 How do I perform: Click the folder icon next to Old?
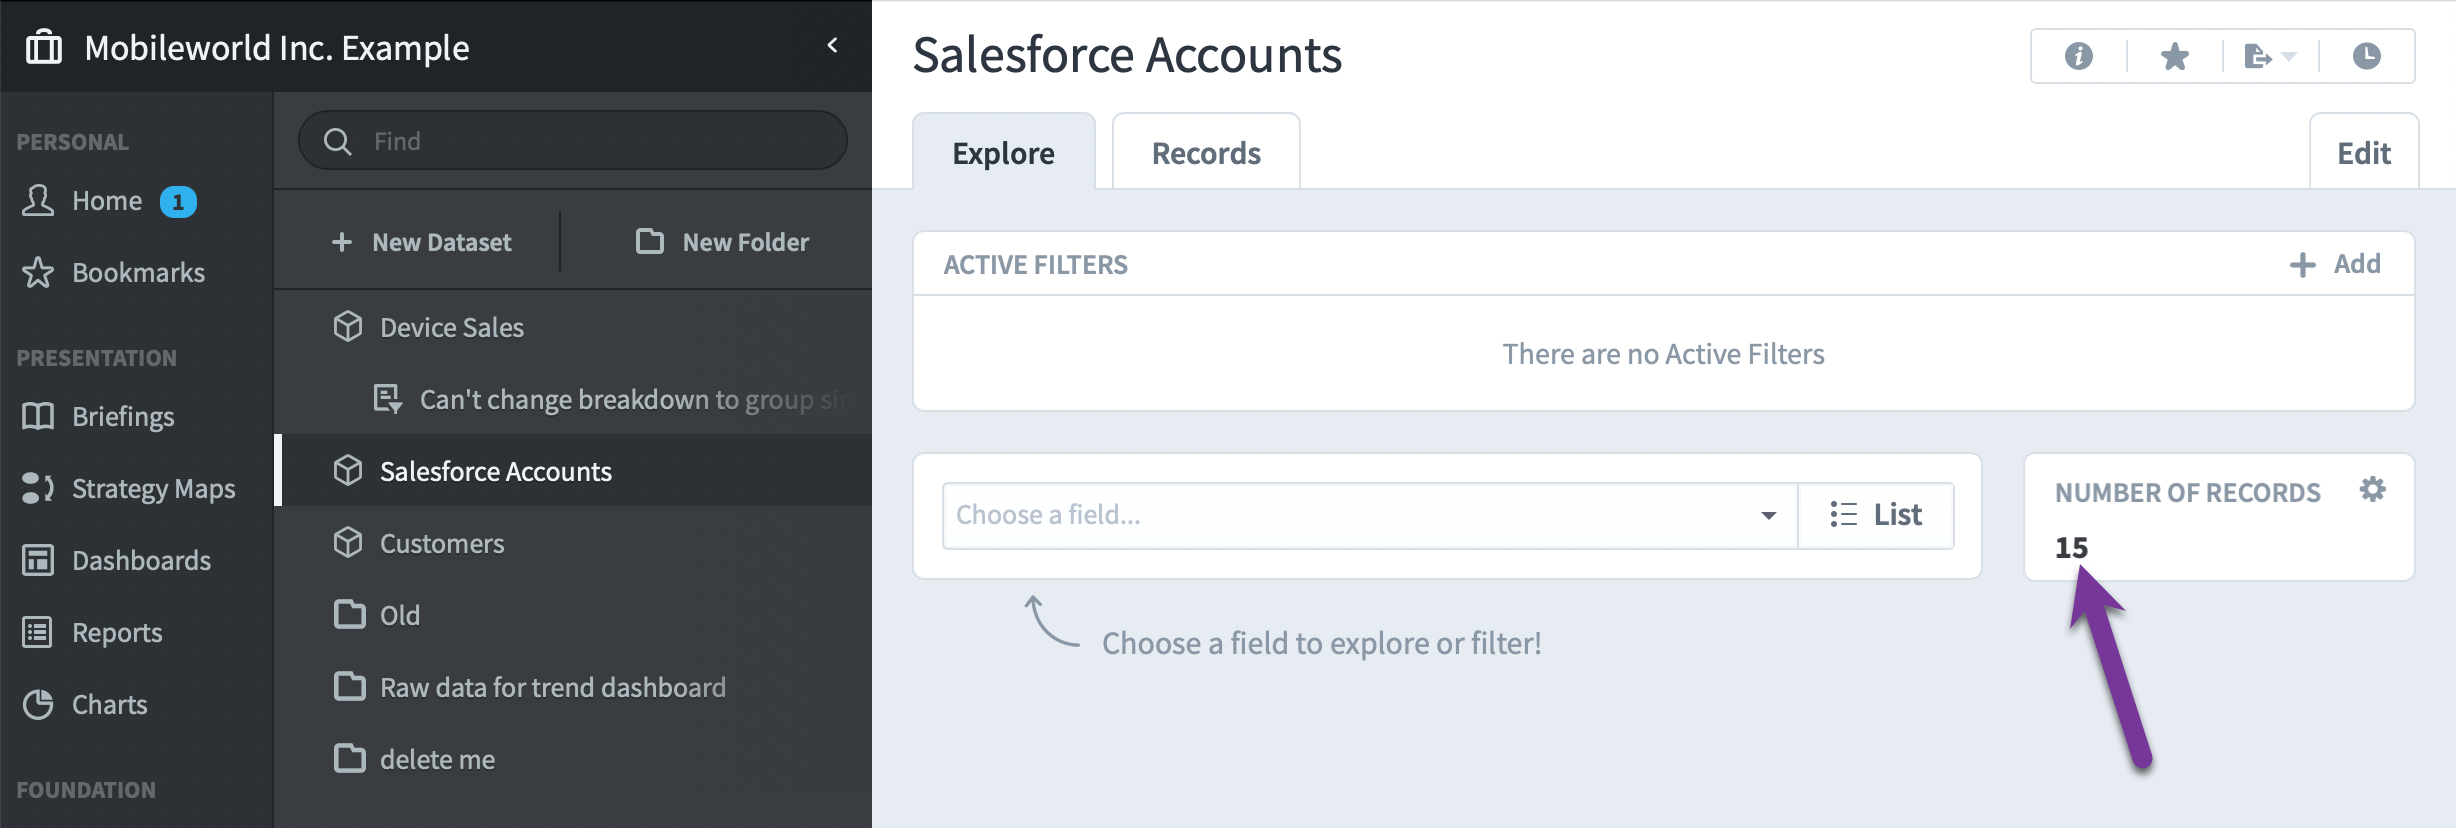[x=349, y=614]
